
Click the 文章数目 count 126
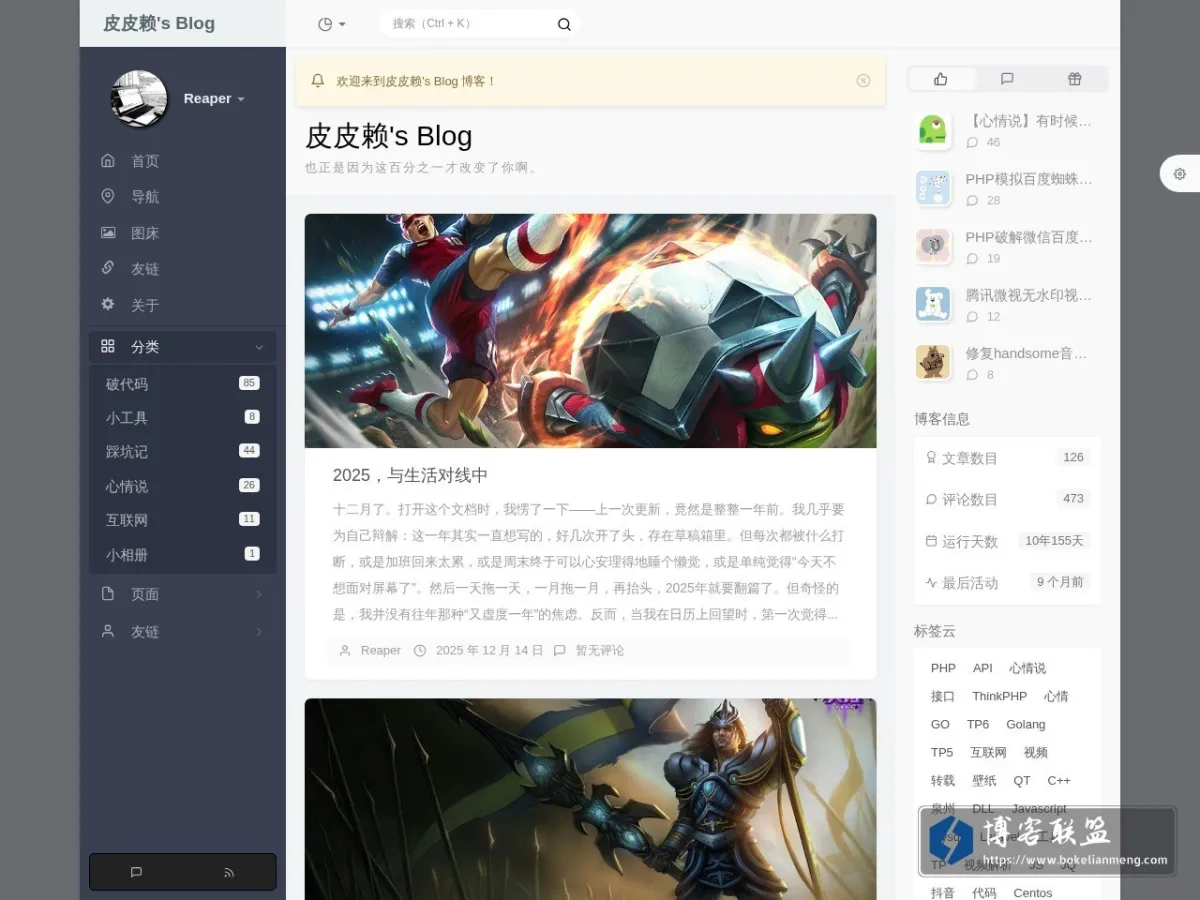(x=1073, y=457)
